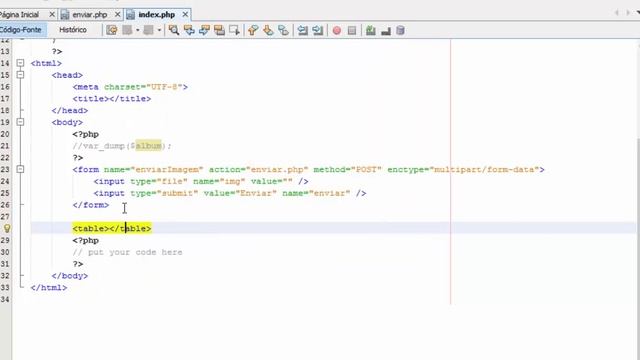Collapse the <head> code fold
The width and height of the screenshot is (640, 360).
20,75
